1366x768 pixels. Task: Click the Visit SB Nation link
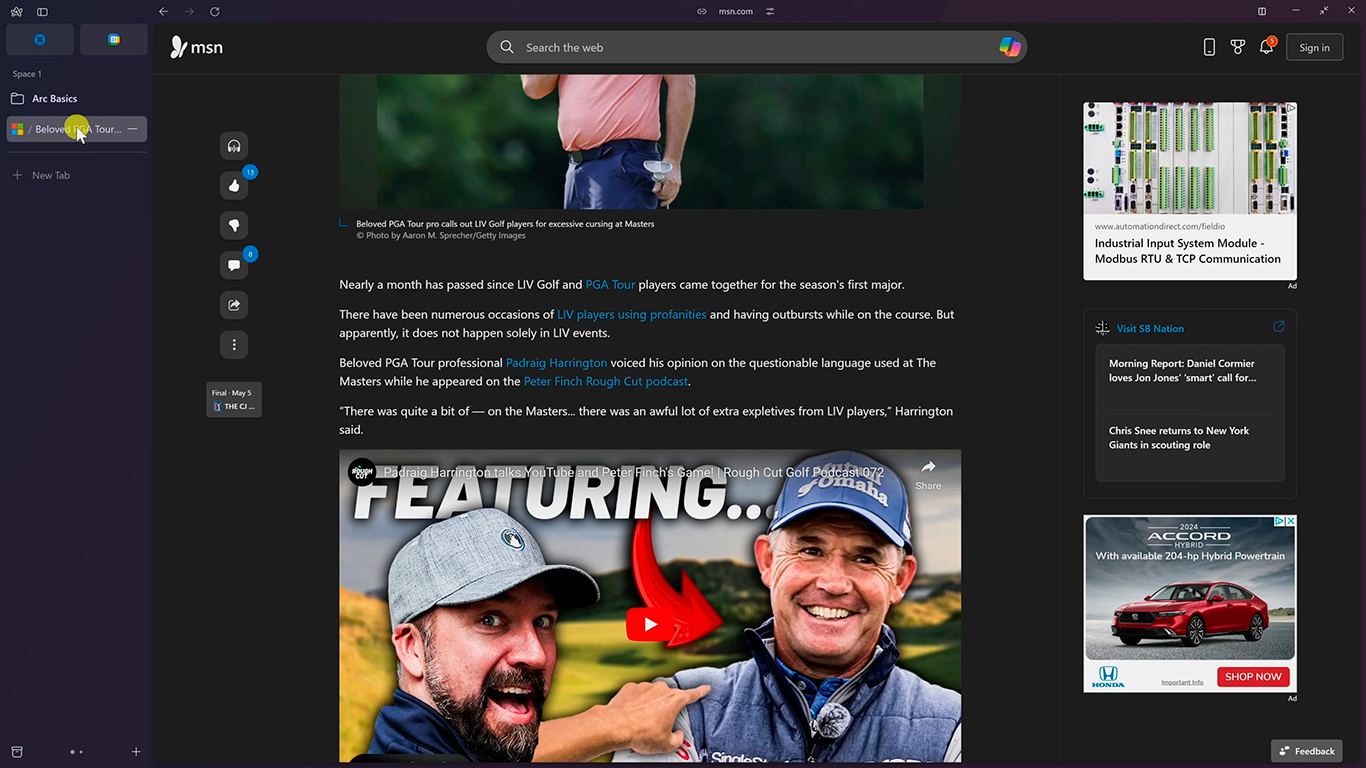point(1150,328)
